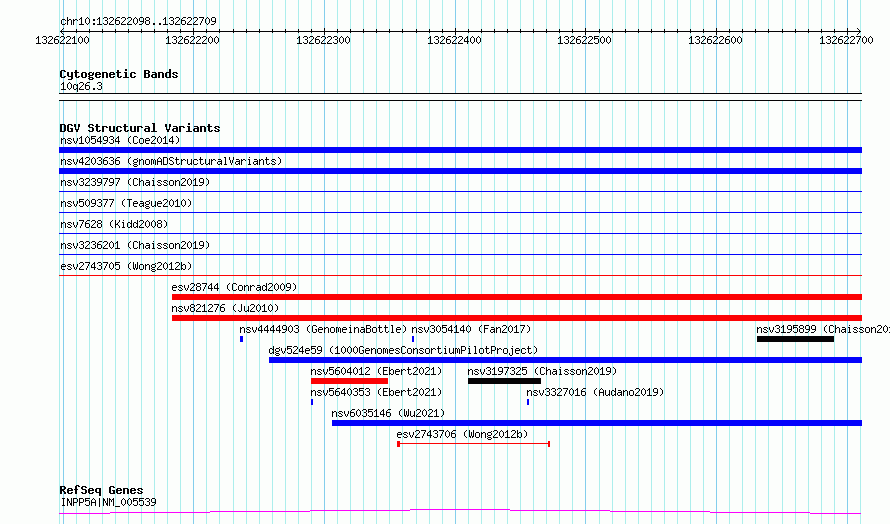Select the red nsv5604012 variant bar
Image resolution: width=890 pixels, height=524 pixels.
pyautogui.click(x=349, y=381)
